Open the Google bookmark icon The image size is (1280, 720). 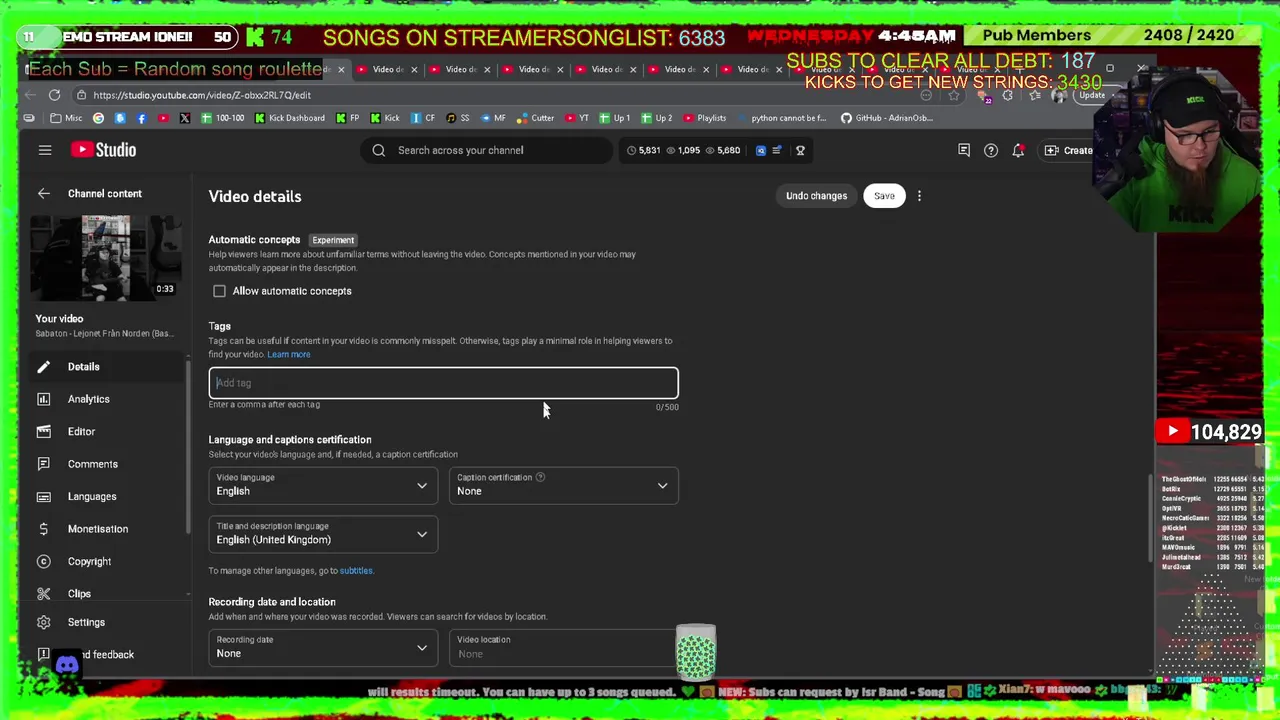click(x=98, y=118)
